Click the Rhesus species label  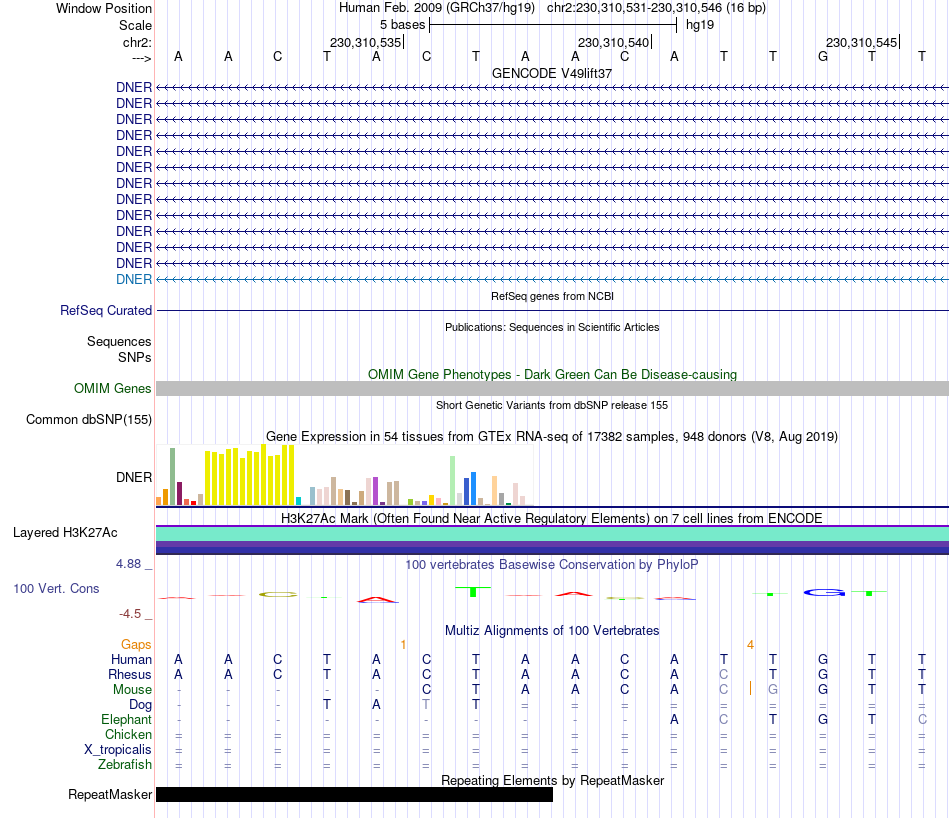click(x=130, y=674)
